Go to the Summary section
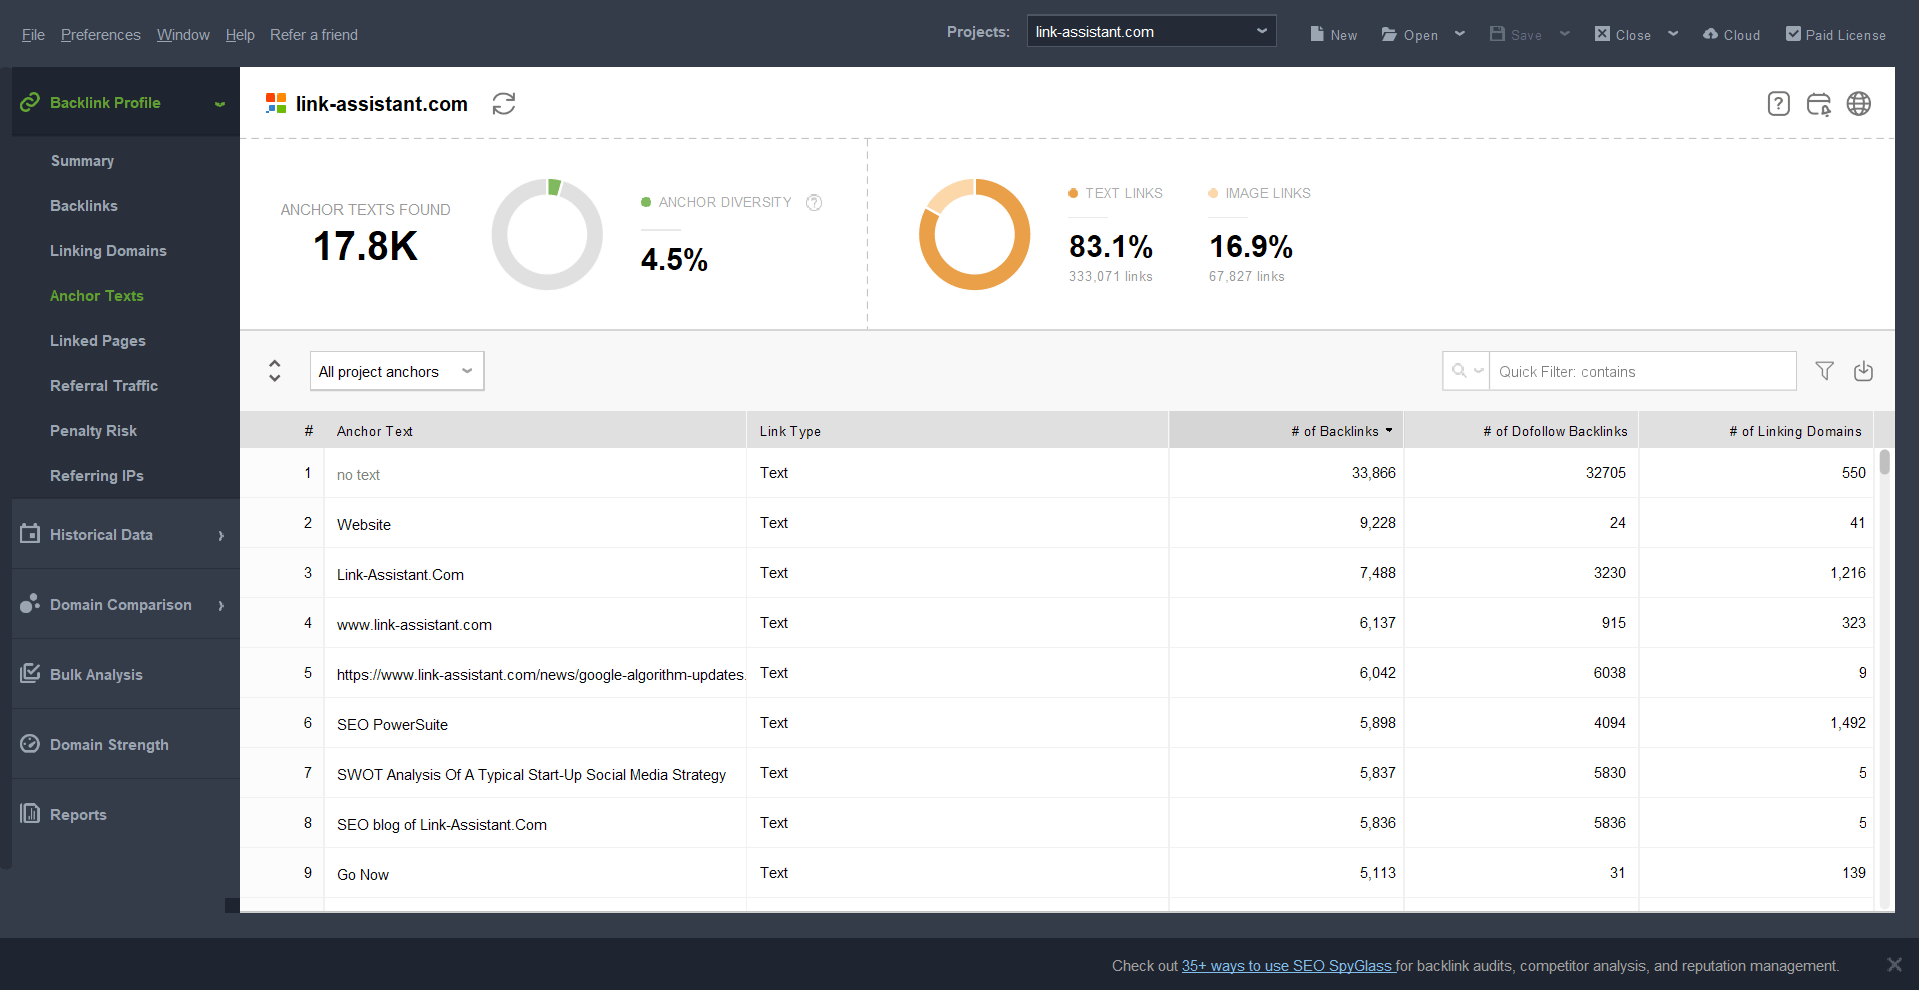 (x=82, y=161)
